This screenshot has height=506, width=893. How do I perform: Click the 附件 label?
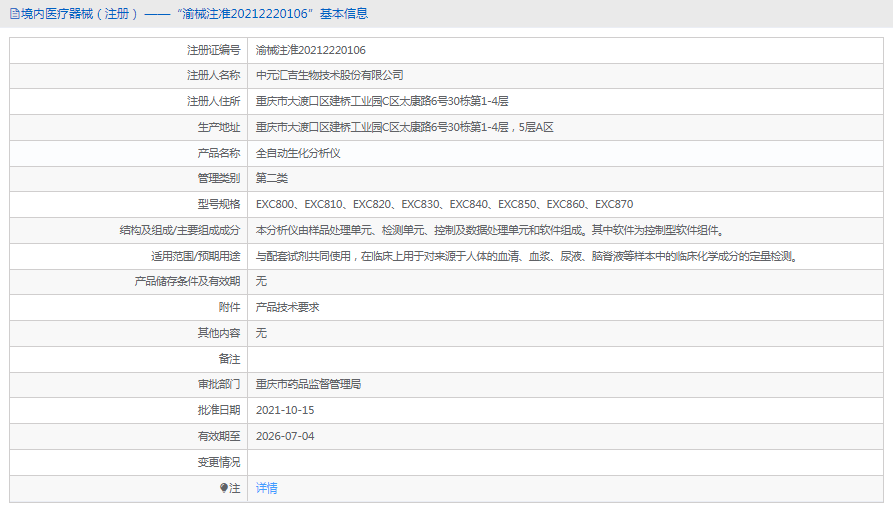[230, 307]
